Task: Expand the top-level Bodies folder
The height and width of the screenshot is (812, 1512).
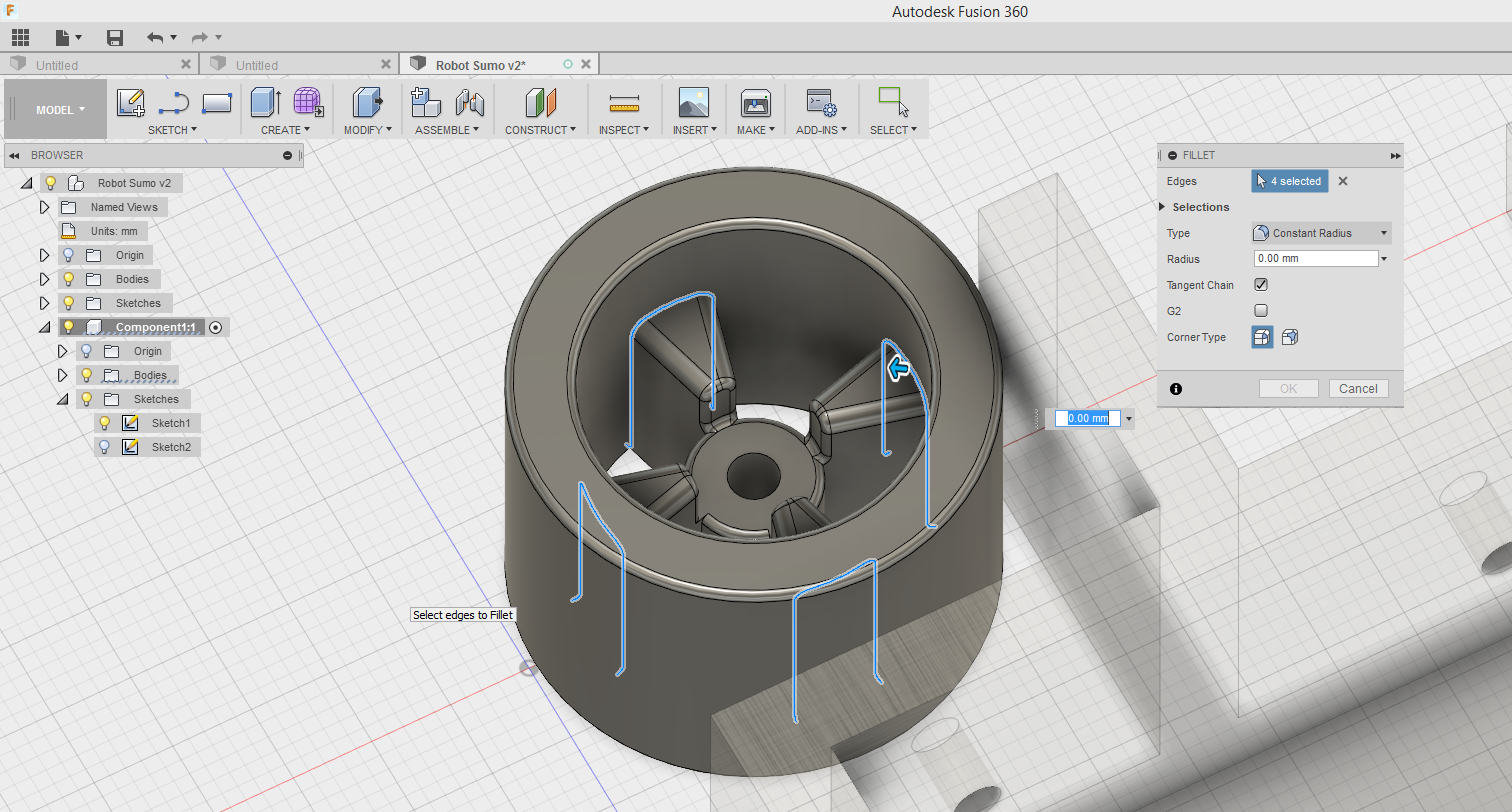Action: [x=44, y=279]
